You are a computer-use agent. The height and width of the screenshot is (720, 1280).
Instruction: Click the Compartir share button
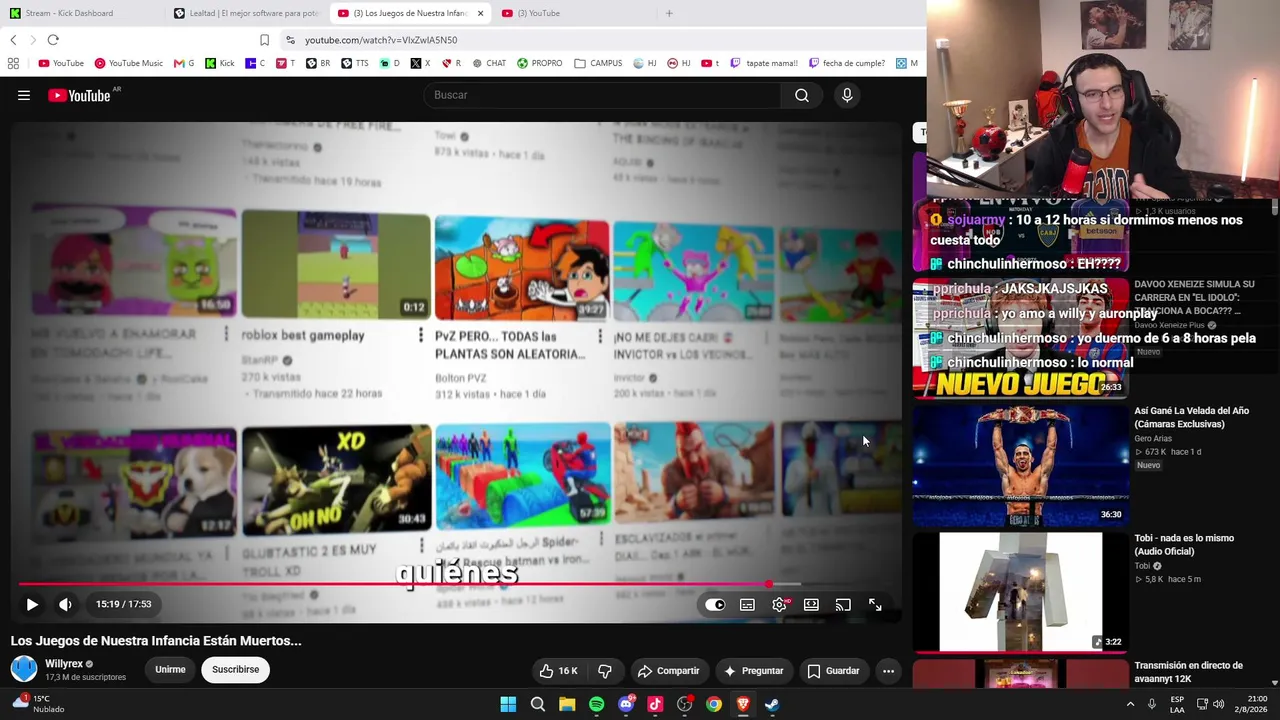[x=668, y=671]
